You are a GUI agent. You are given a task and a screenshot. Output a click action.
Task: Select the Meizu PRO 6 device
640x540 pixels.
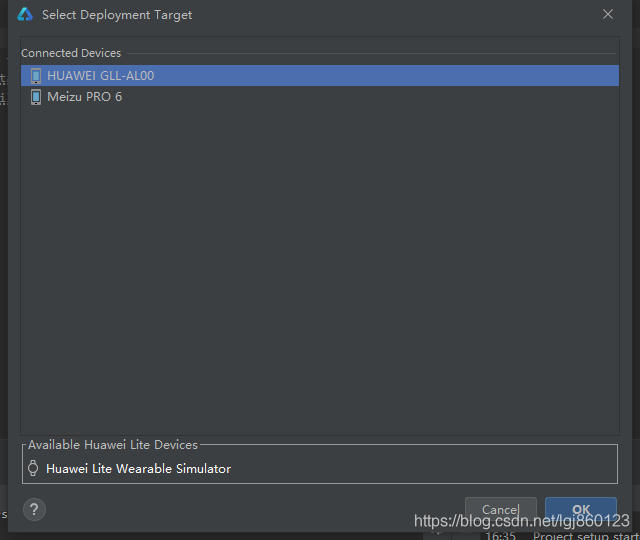[x=320, y=97]
